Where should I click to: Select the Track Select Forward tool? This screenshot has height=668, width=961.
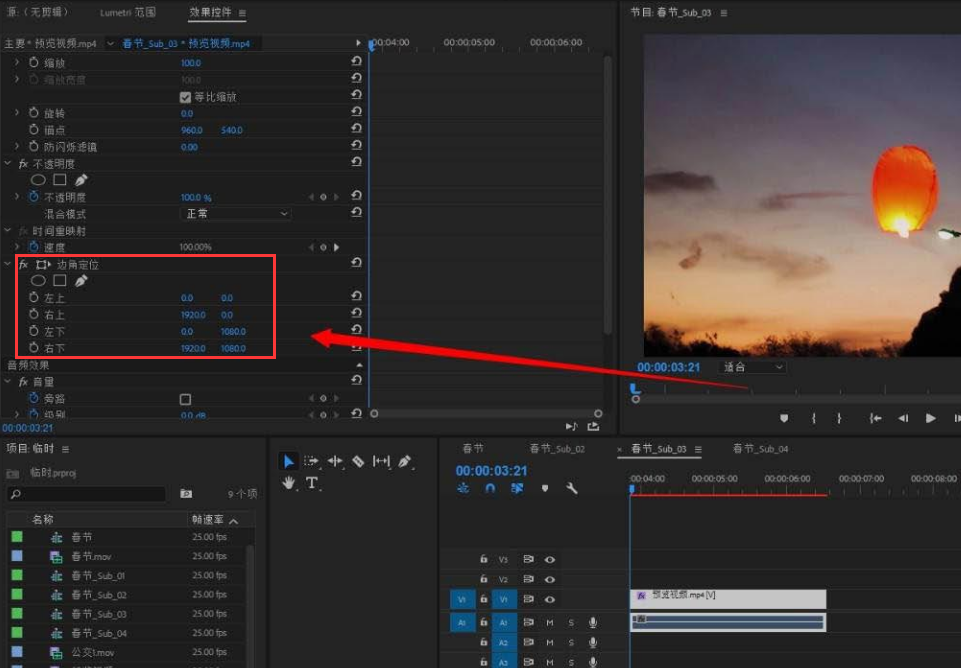311,461
